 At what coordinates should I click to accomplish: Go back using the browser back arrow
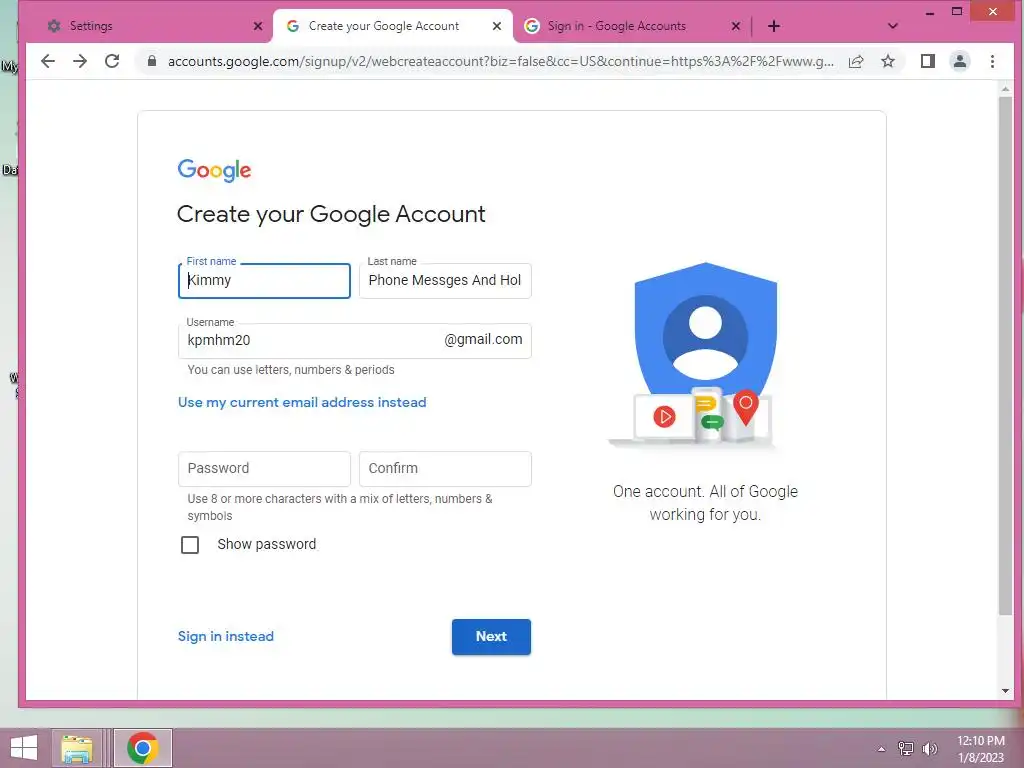(48, 61)
